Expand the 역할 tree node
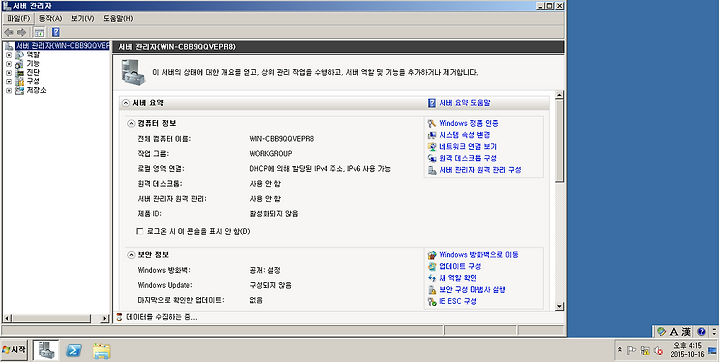The width and height of the screenshot is (720, 362). 9,55
